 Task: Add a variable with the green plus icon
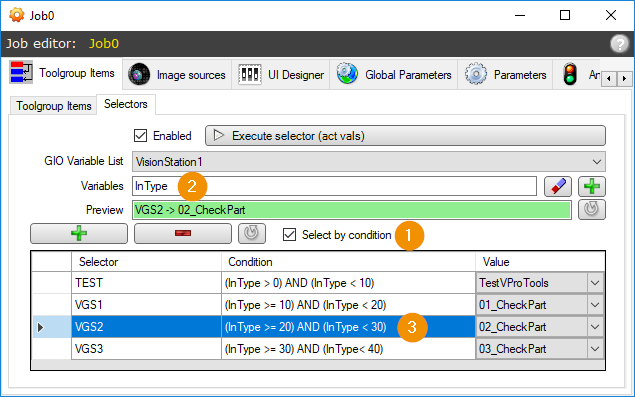(x=592, y=186)
